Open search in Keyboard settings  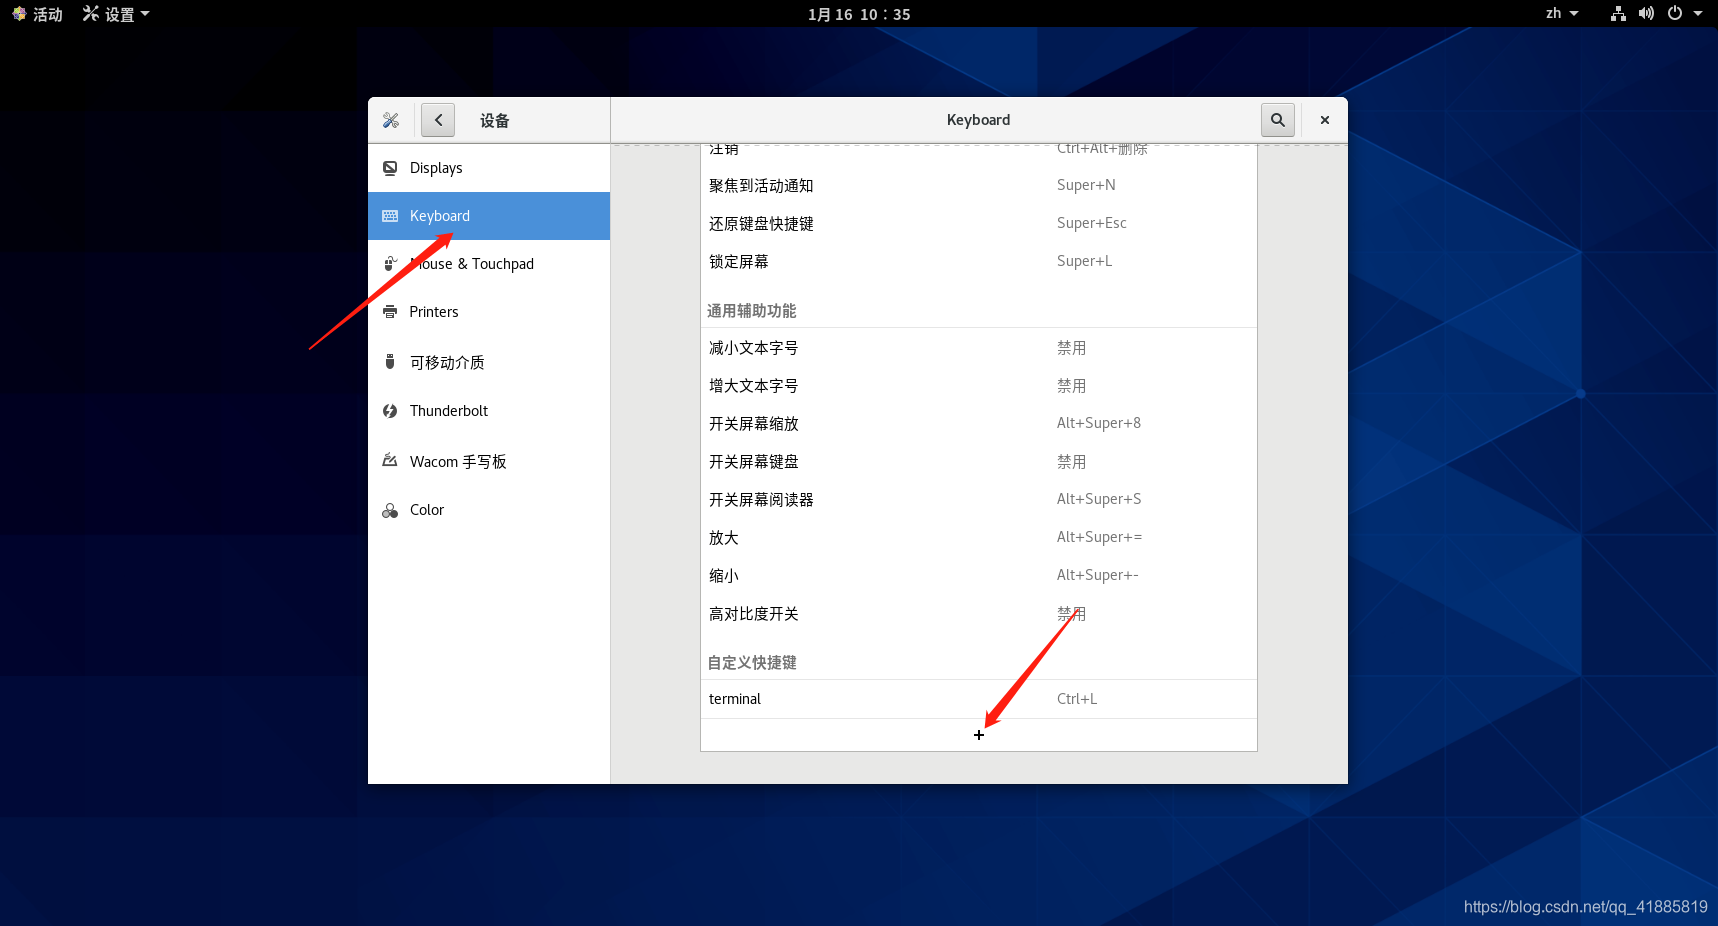tap(1278, 120)
